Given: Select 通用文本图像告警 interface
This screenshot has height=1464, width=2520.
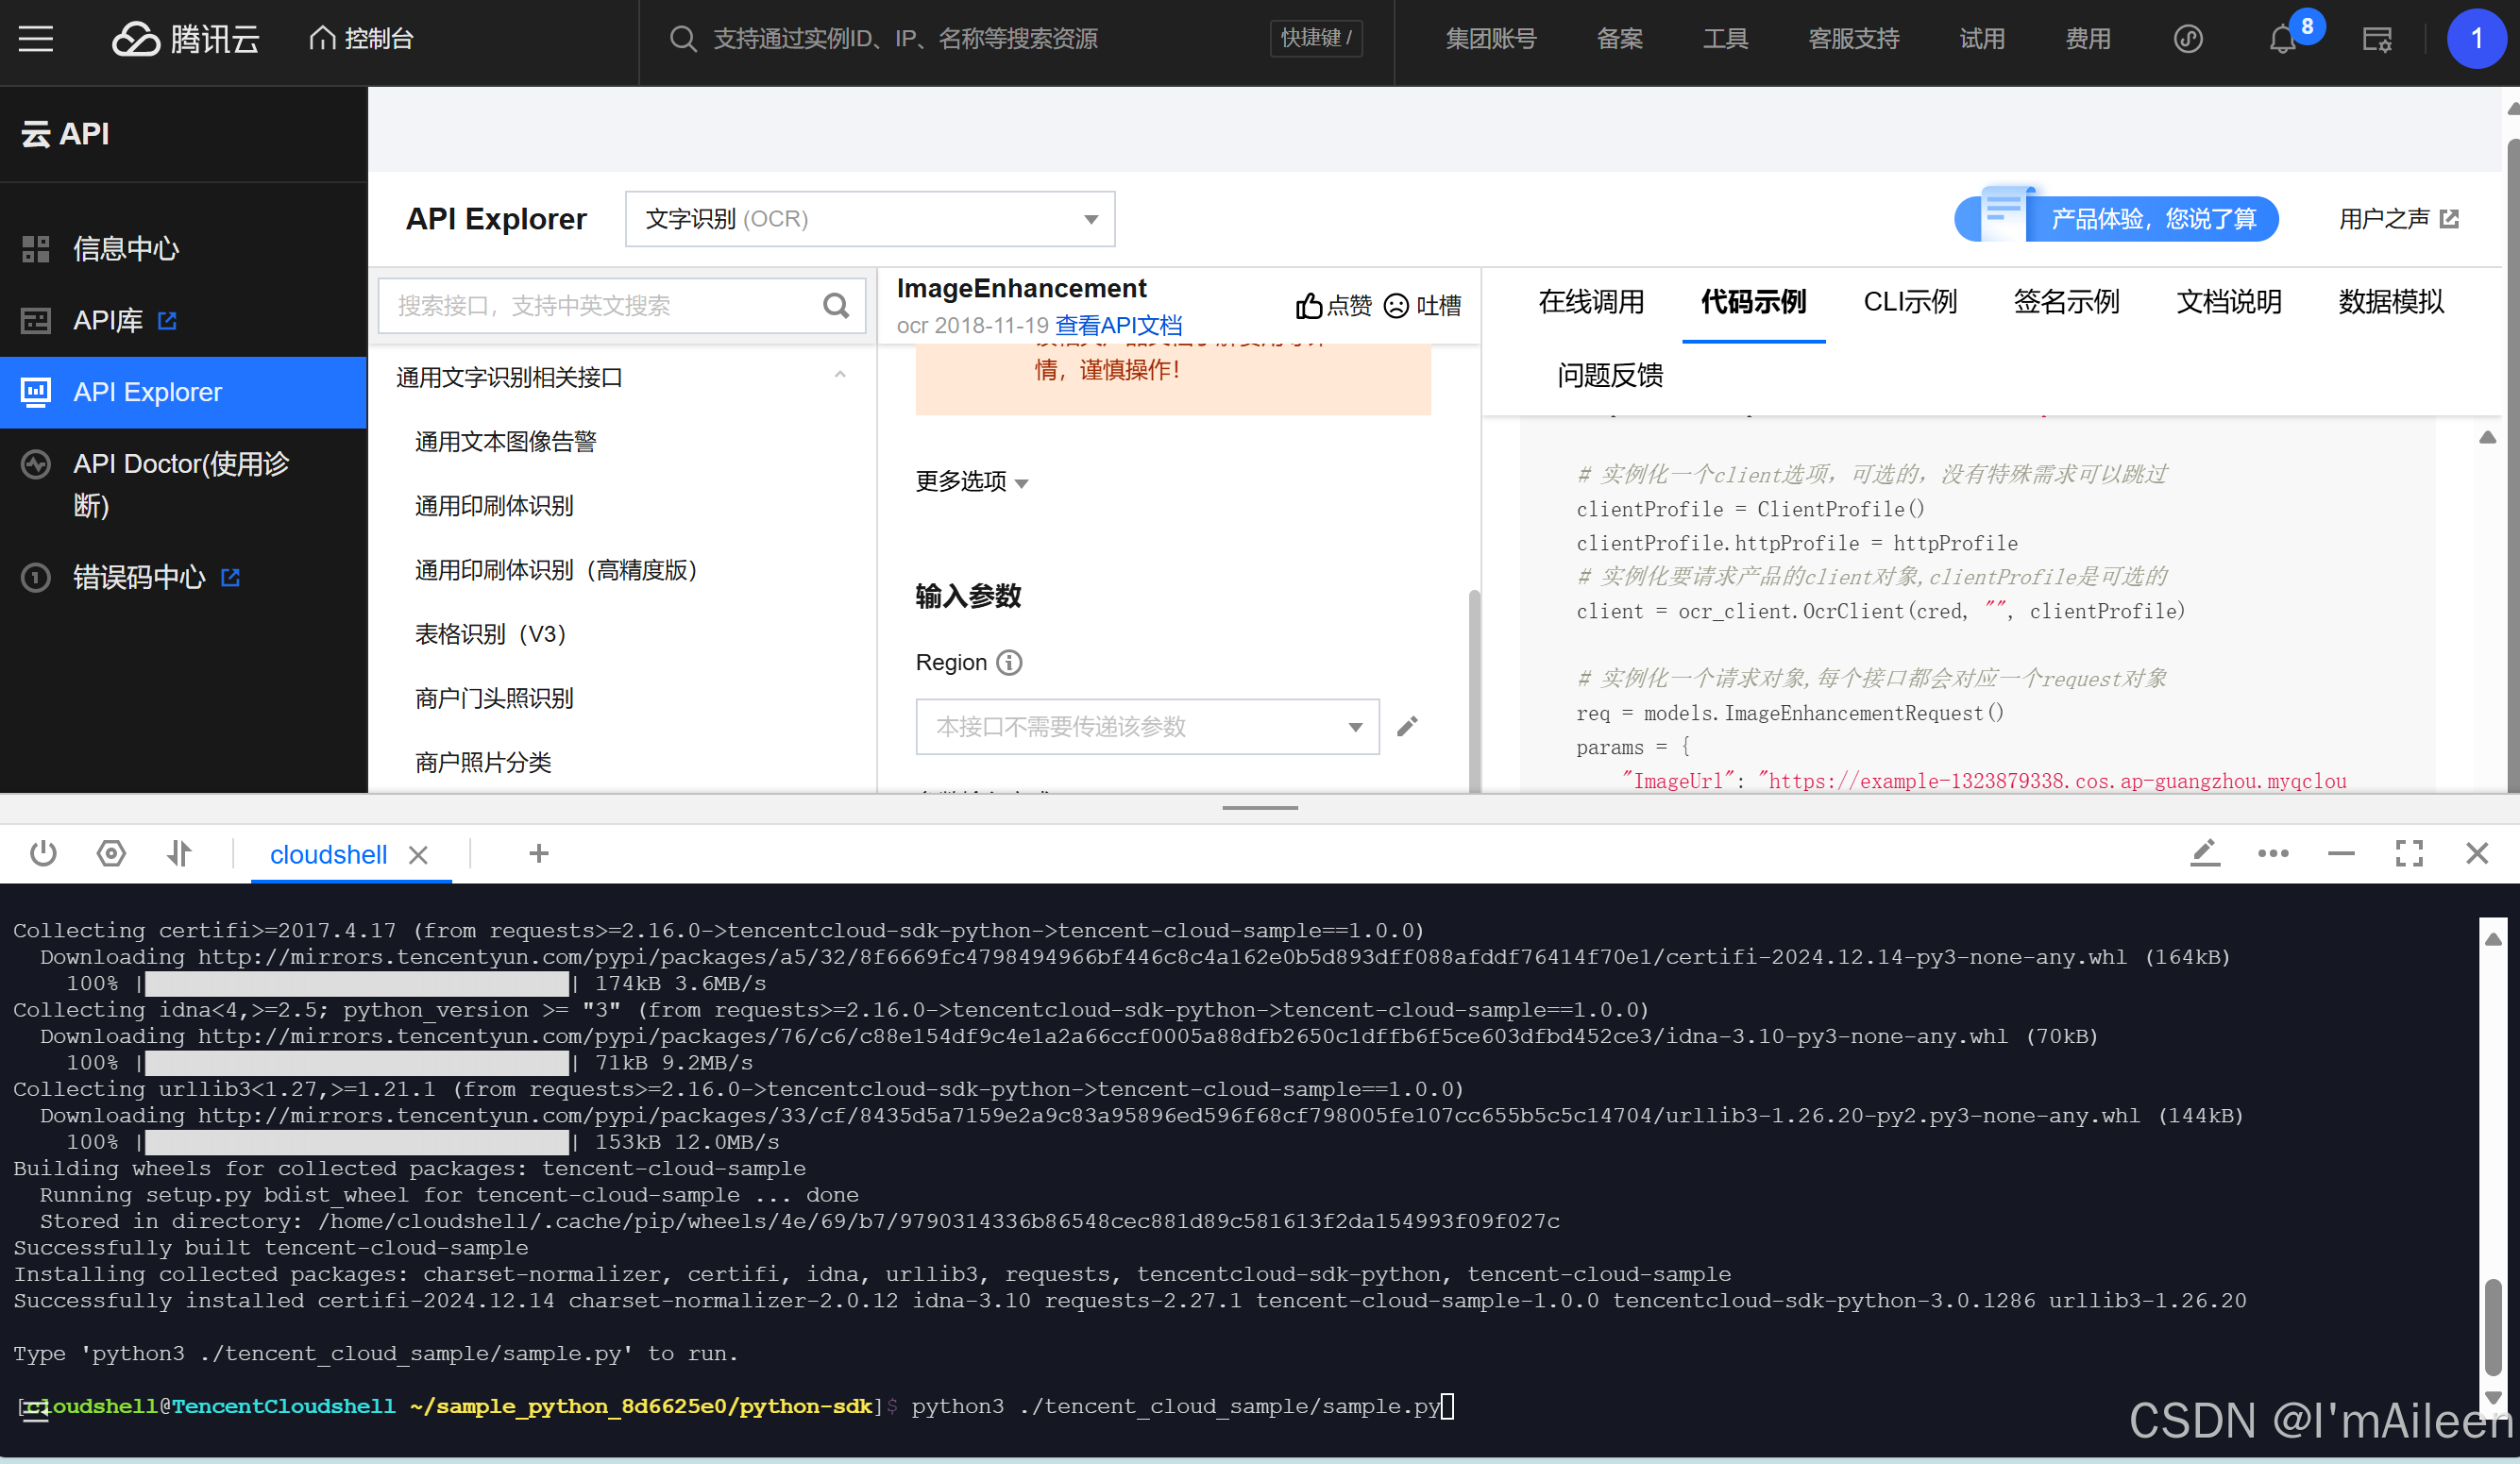Looking at the screenshot, I should (506, 441).
